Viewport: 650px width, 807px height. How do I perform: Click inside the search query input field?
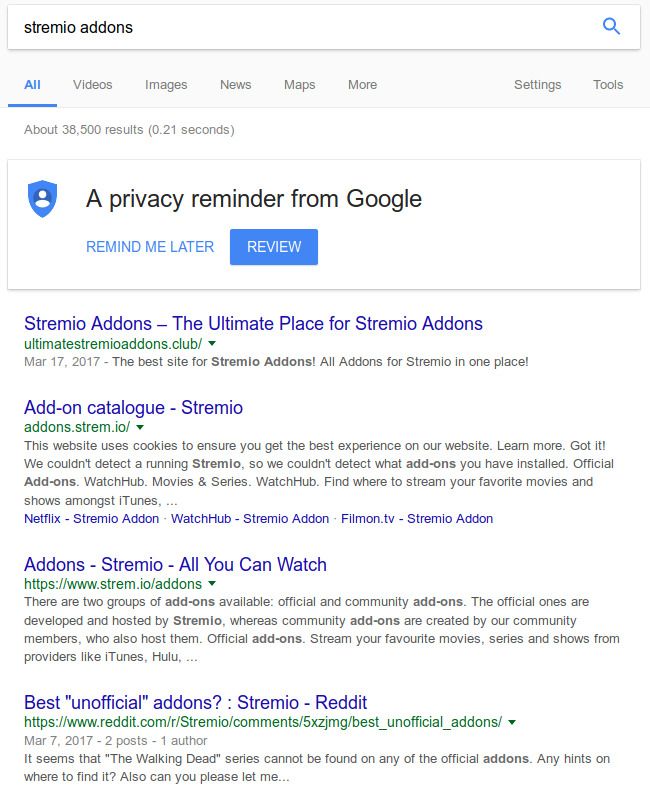click(x=200, y=27)
